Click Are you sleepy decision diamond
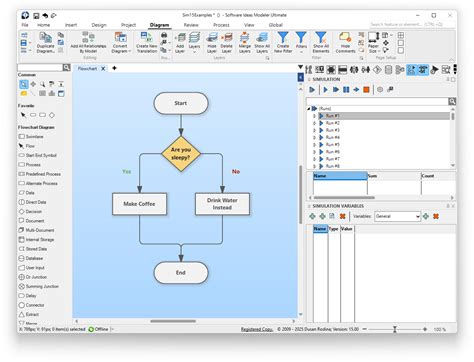474x362 pixels. (x=181, y=154)
